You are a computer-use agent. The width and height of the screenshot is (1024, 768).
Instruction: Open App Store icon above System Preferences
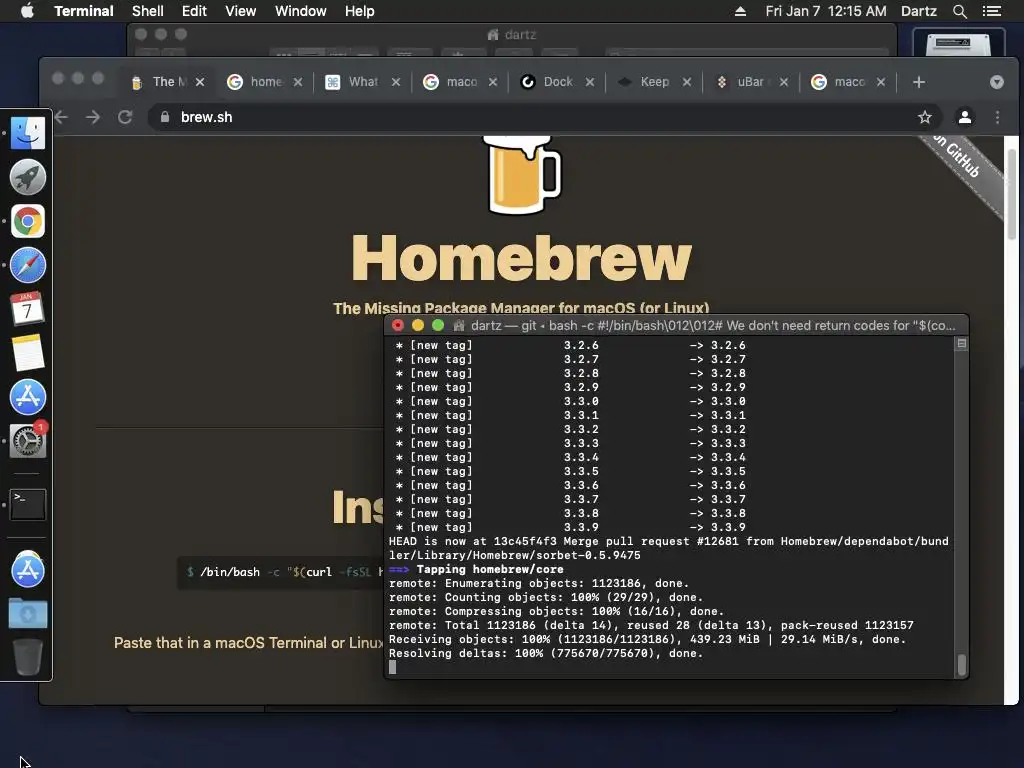[27, 397]
